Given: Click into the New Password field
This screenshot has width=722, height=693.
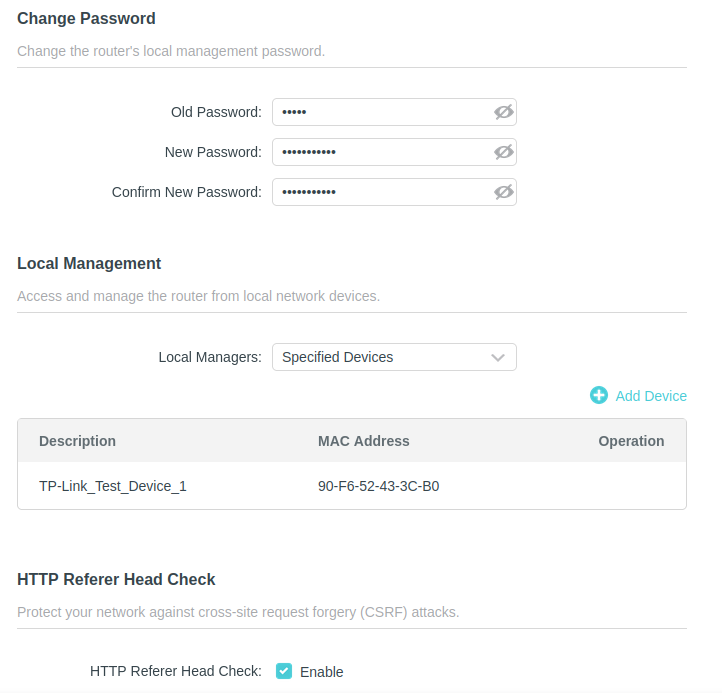Looking at the screenshot, I should (380, 152).
